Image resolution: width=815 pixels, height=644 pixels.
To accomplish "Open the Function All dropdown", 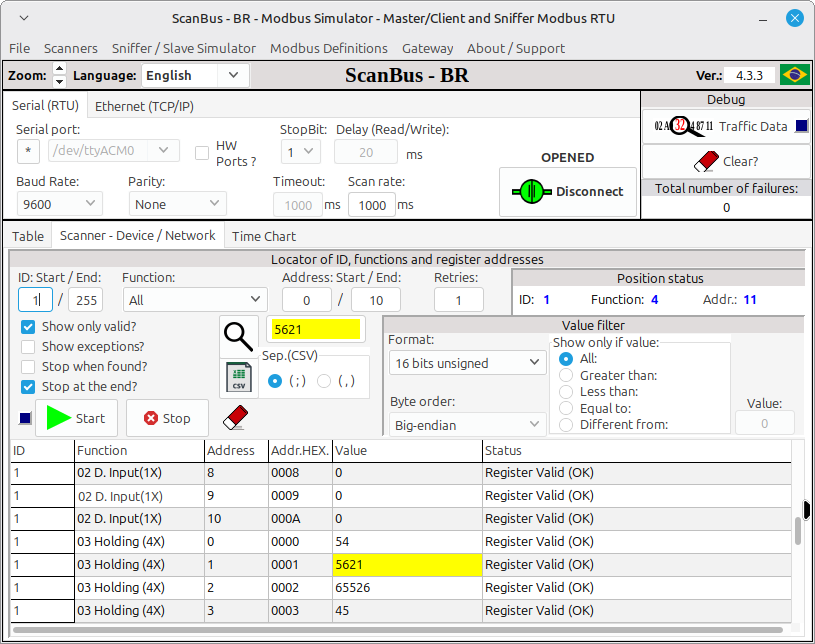I will (x=195, y=300).
